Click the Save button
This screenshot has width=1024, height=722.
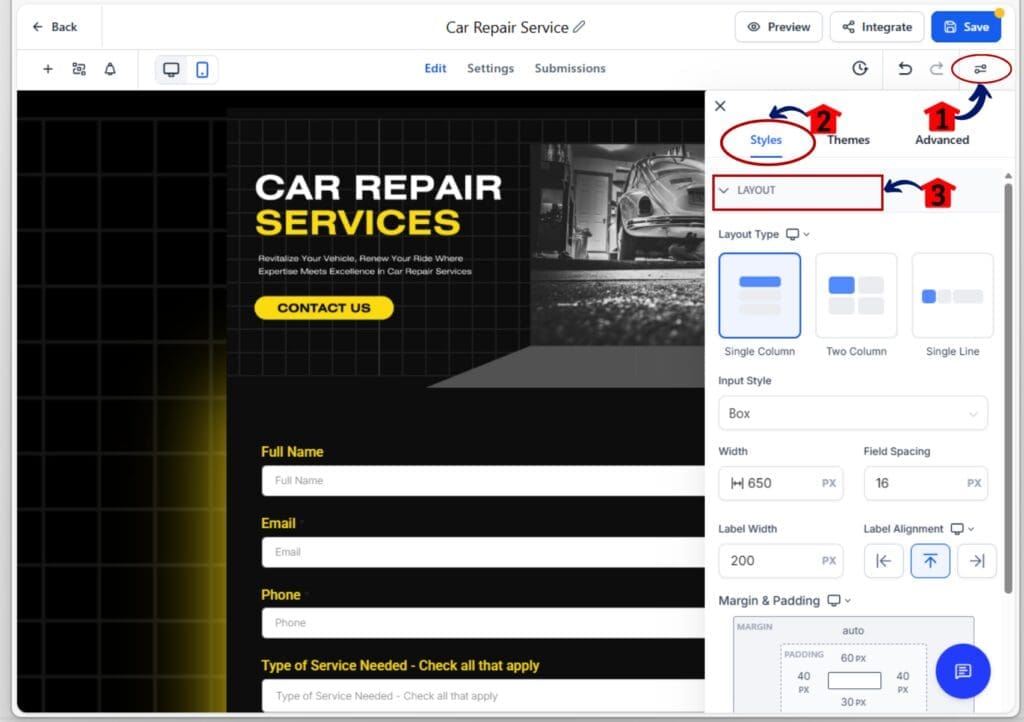965,27
